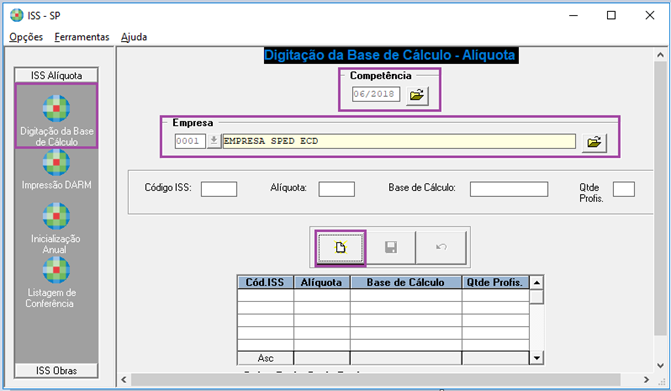The height and width of the screenshot is (391, 671).
Task: Click the ISS - SP app icon
Action: 17,15
